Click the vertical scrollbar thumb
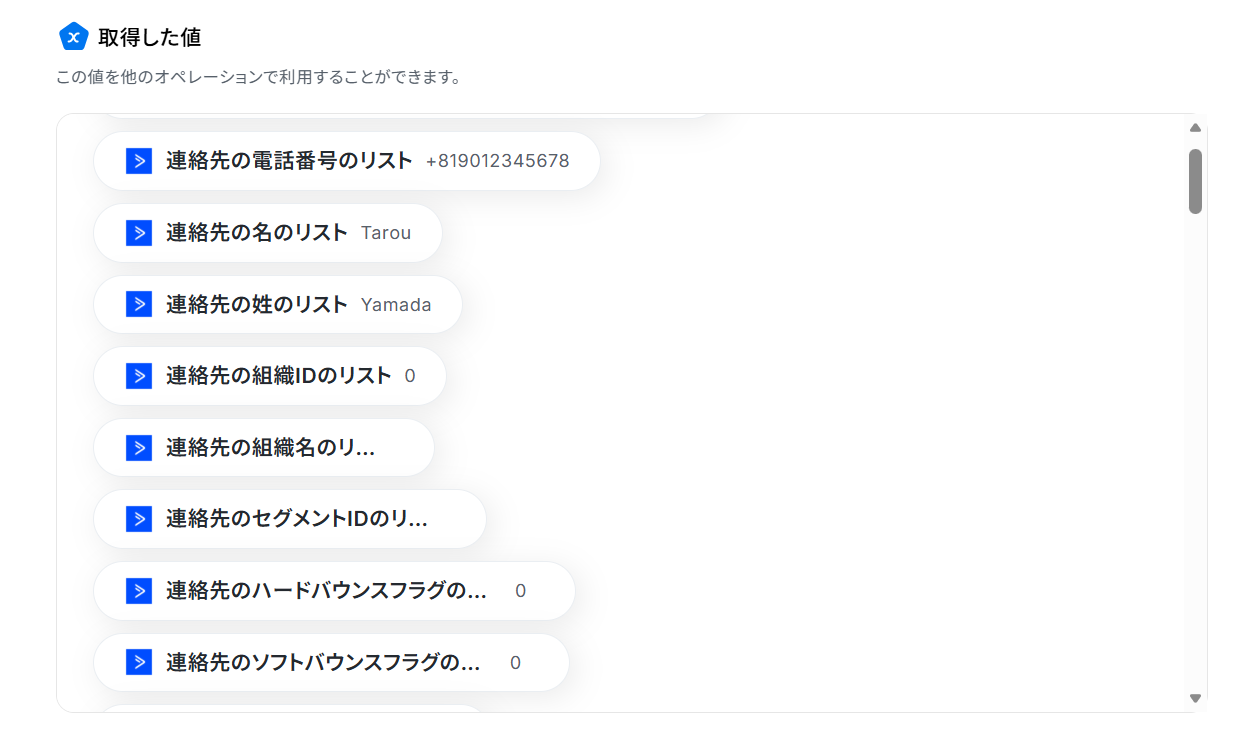The height and width of the screenshot is (750, 1252). pos(1195,181)
